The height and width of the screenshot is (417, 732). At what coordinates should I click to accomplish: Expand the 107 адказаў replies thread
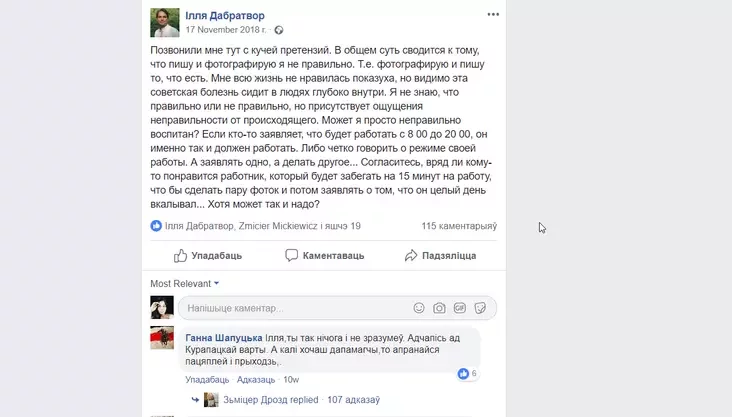coord(353,400)
